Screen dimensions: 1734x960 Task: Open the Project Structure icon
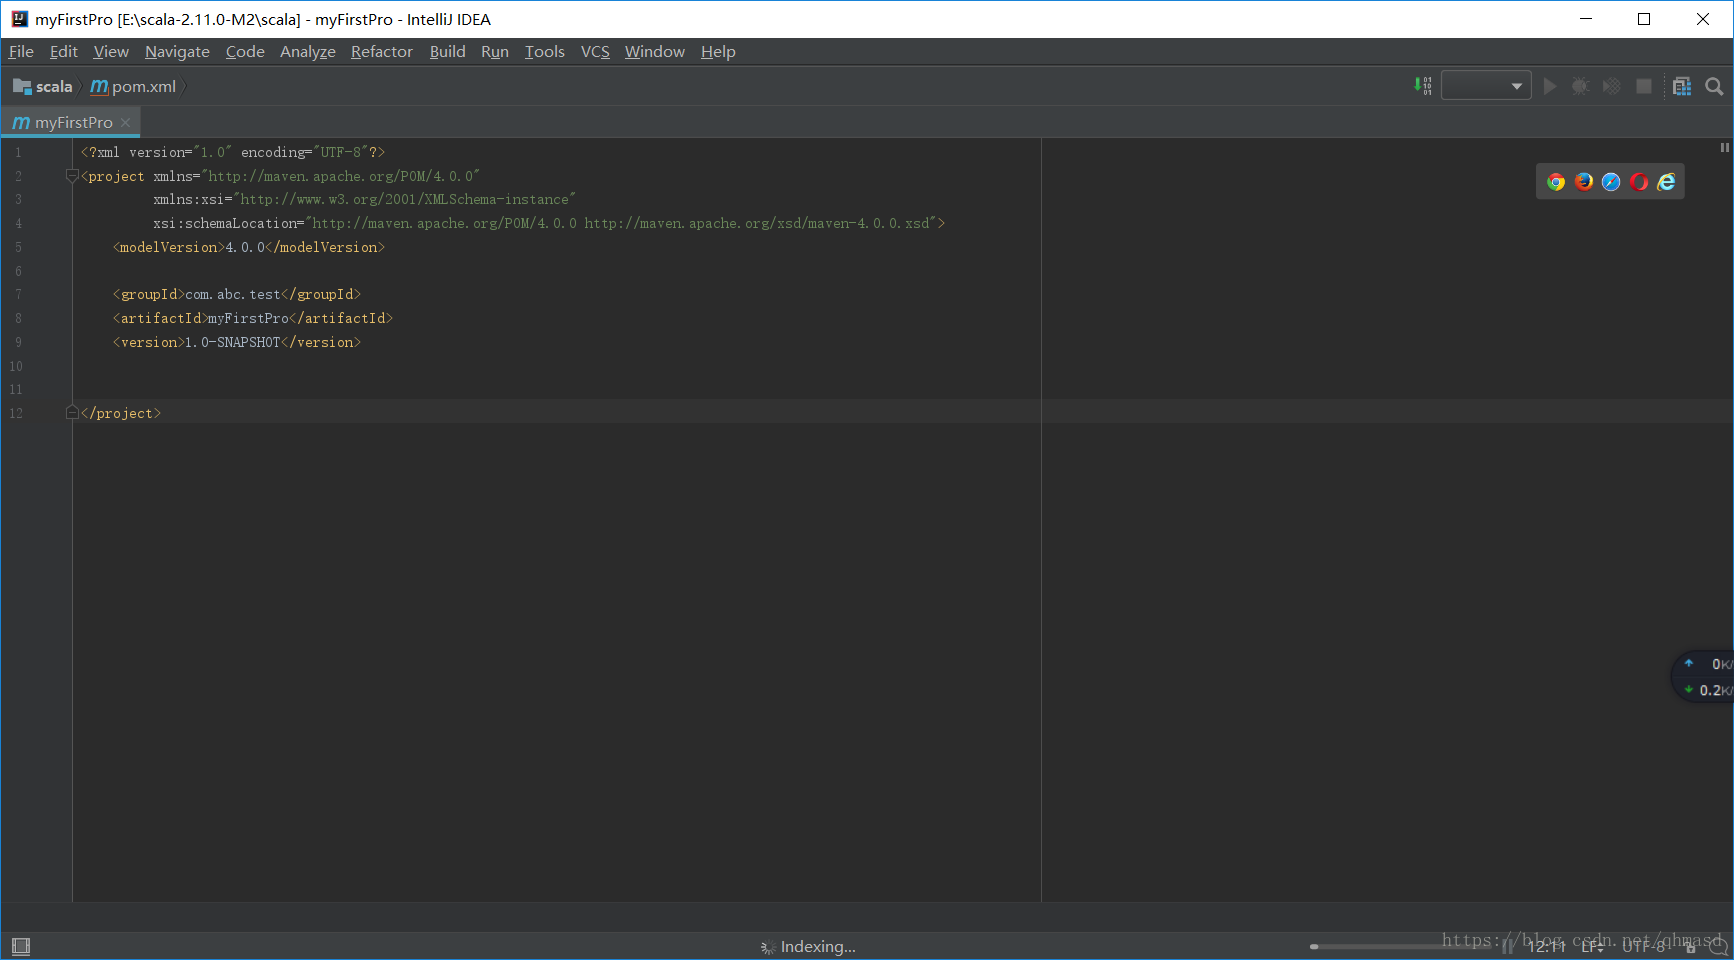(x=1682, y=87)
